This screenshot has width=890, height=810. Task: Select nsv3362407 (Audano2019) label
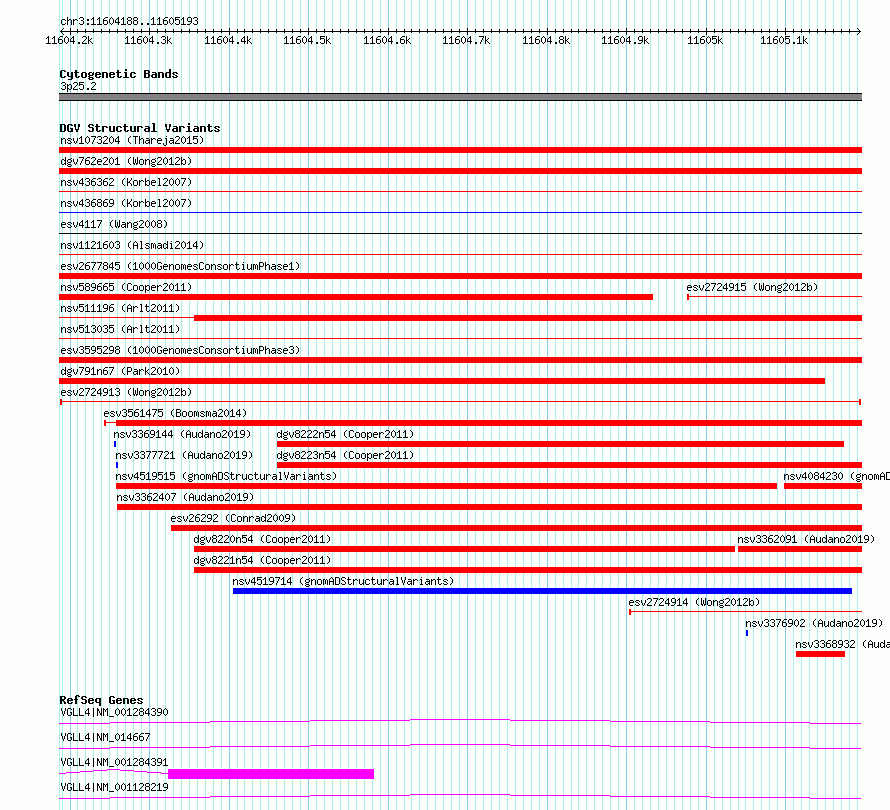[185, 497]
